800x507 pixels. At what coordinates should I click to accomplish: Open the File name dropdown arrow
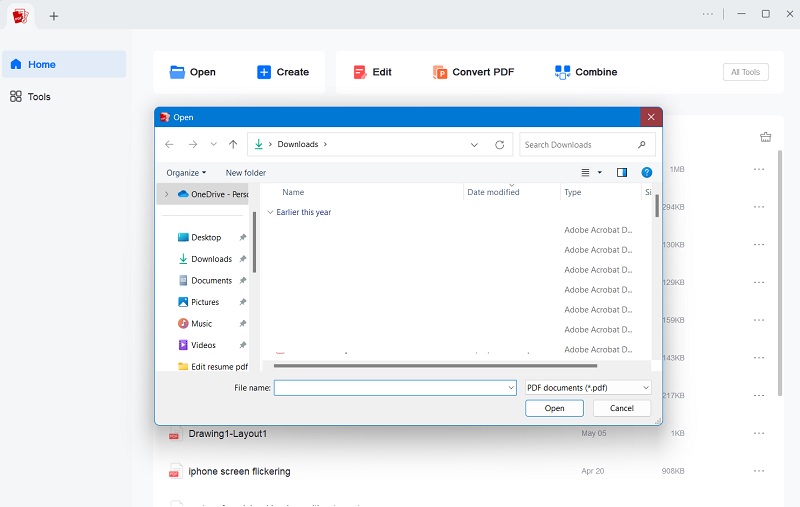511,388
